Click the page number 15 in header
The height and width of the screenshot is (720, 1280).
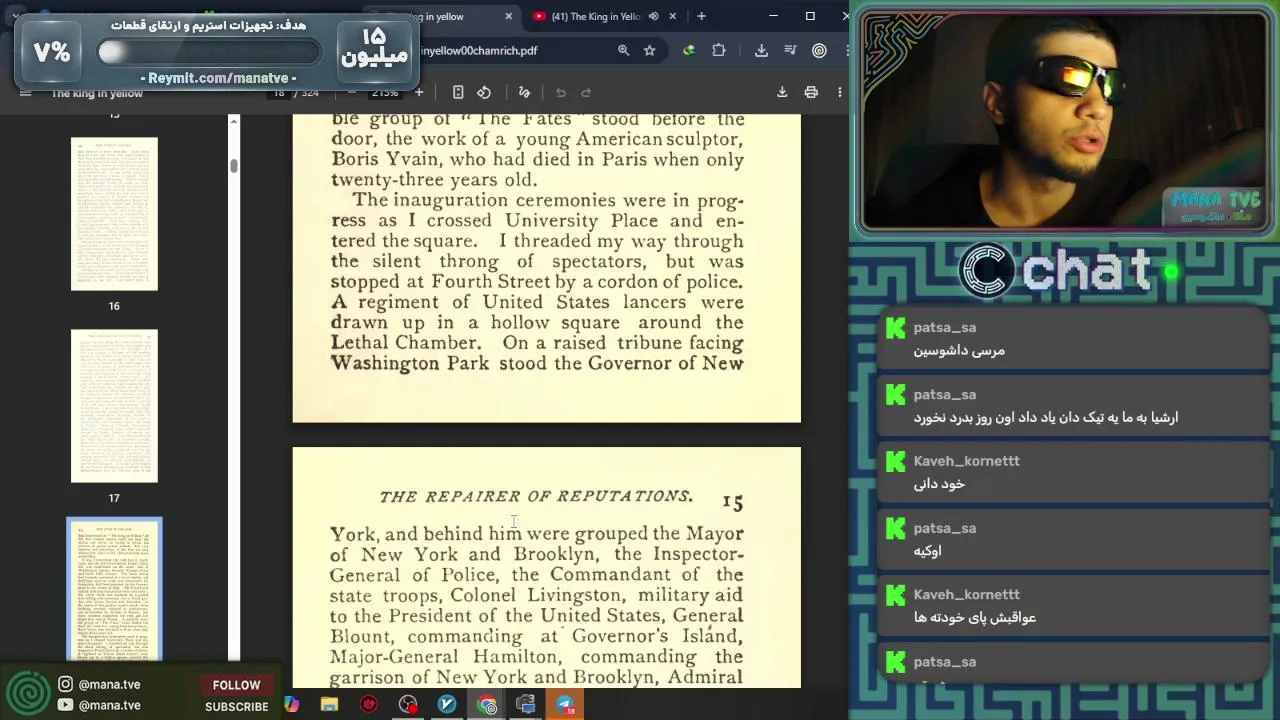click(733, 502)
